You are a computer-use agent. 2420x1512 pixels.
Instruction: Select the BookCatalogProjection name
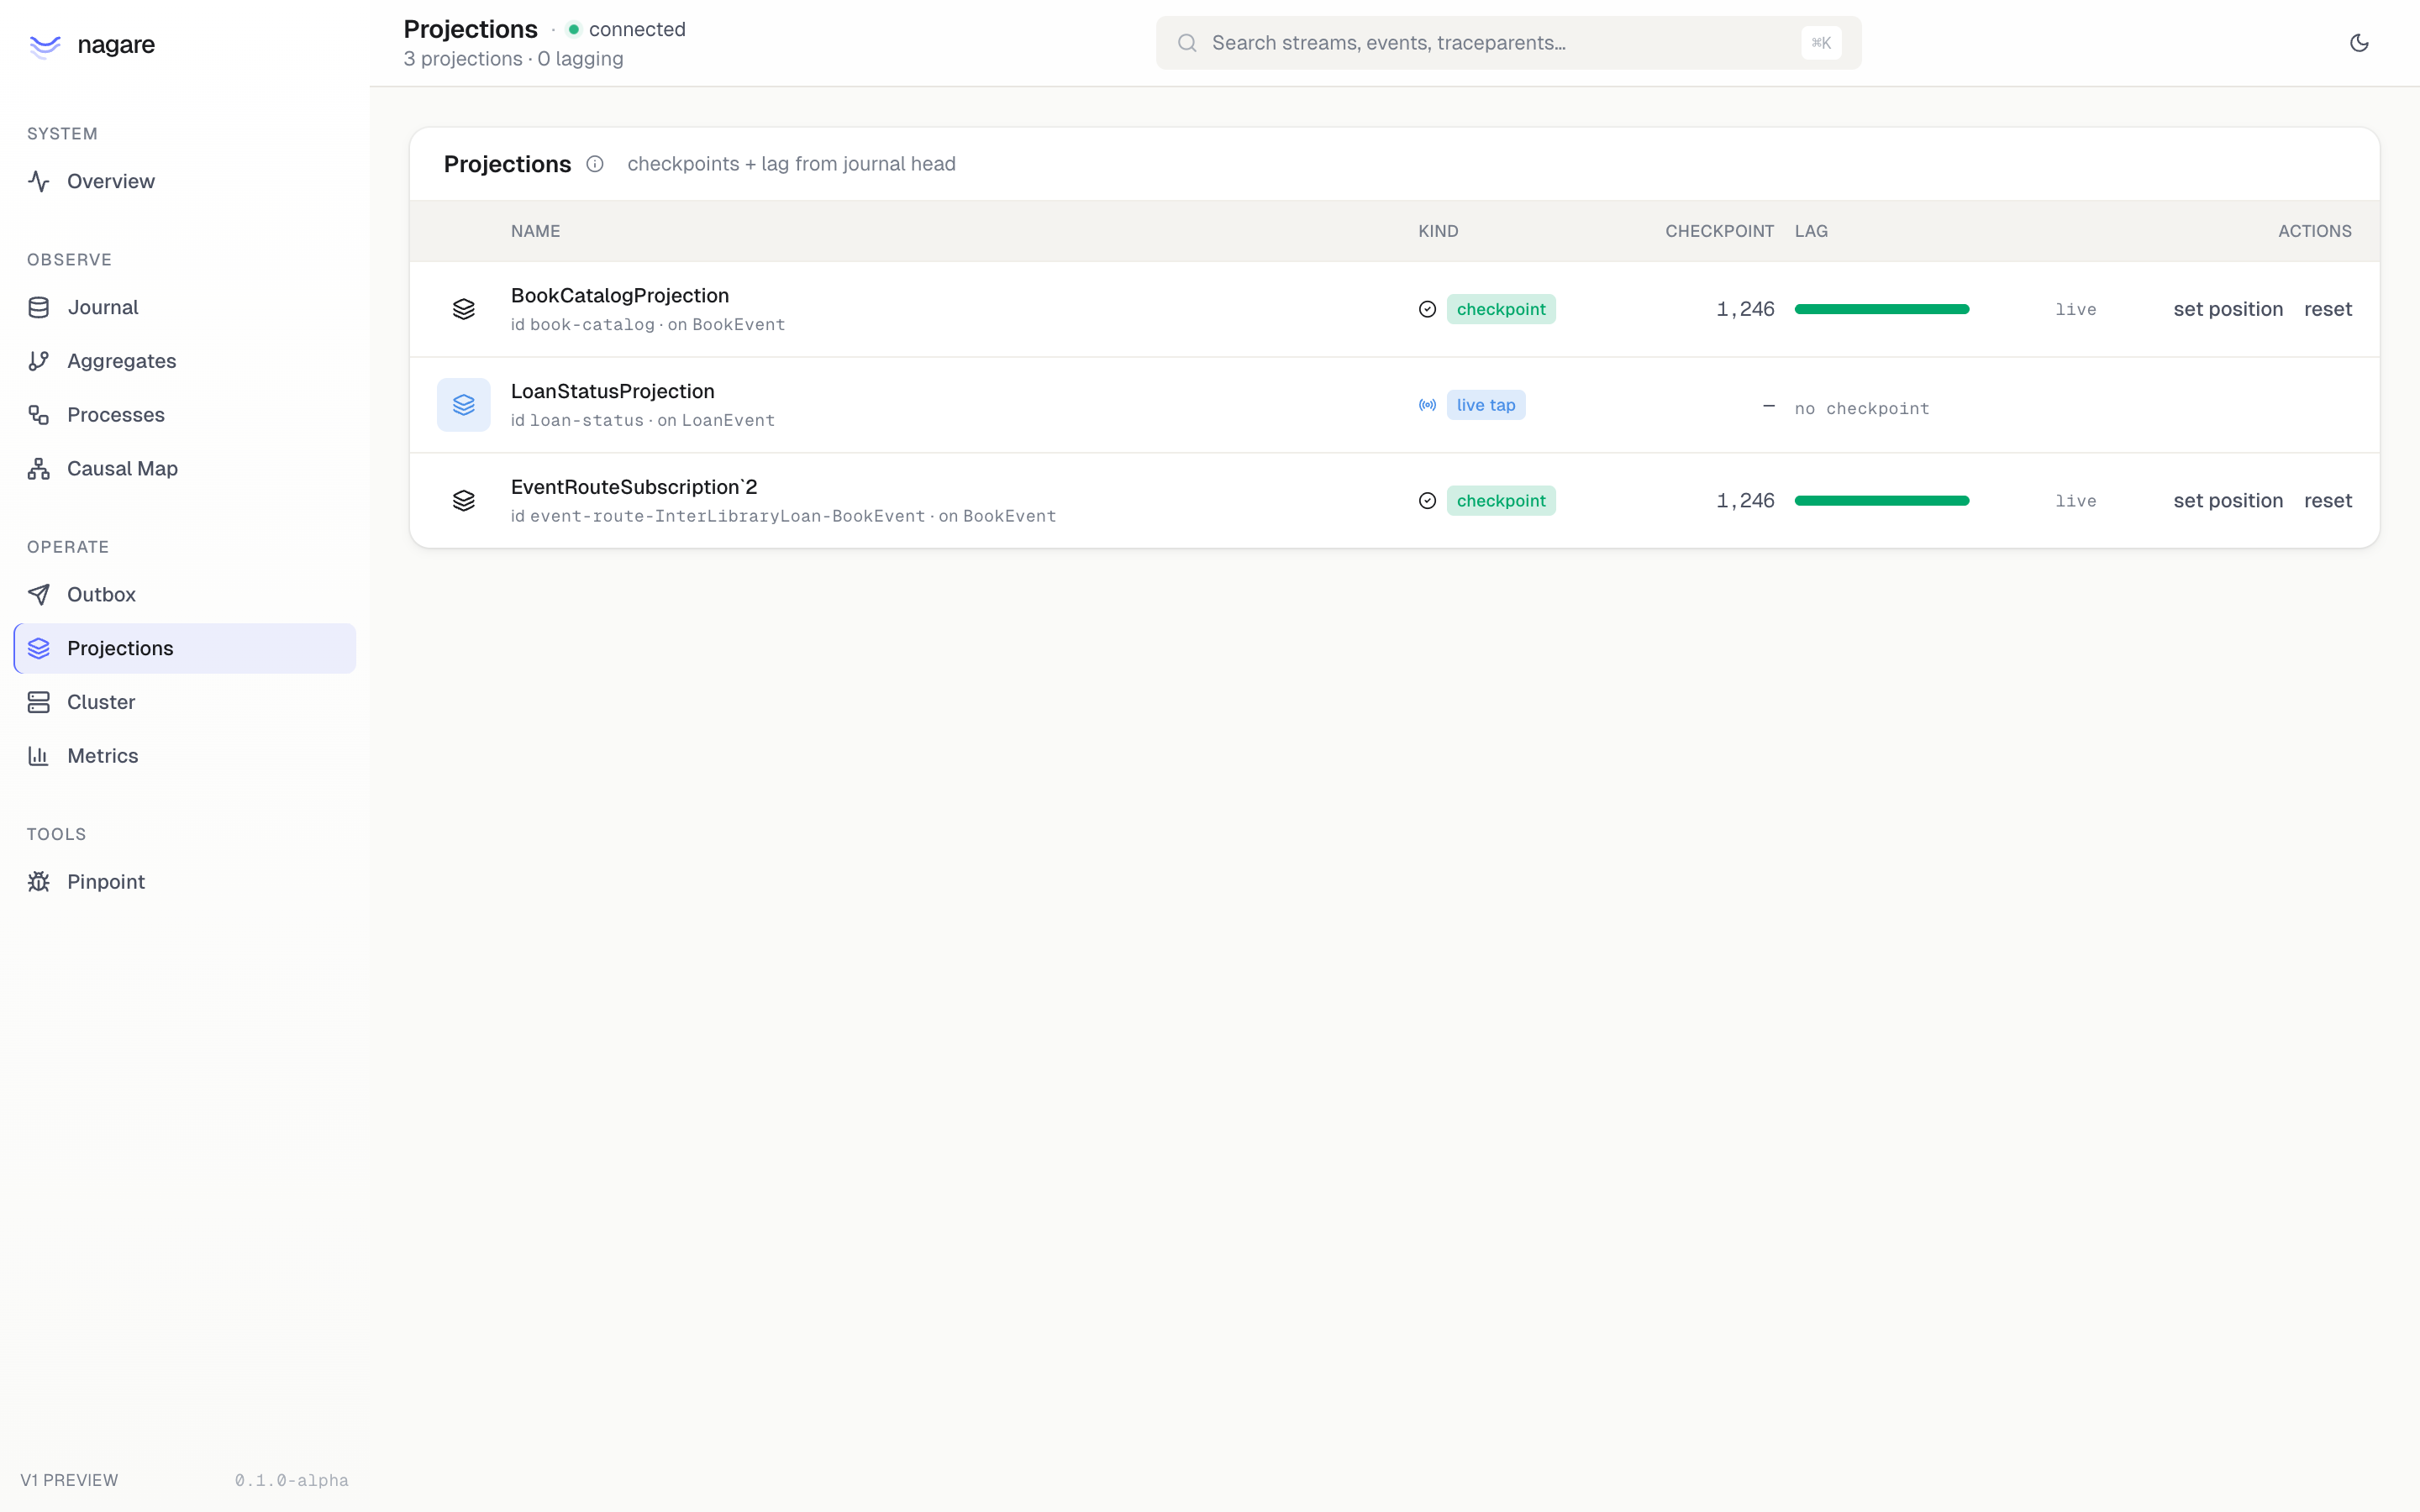pos(620,295)
